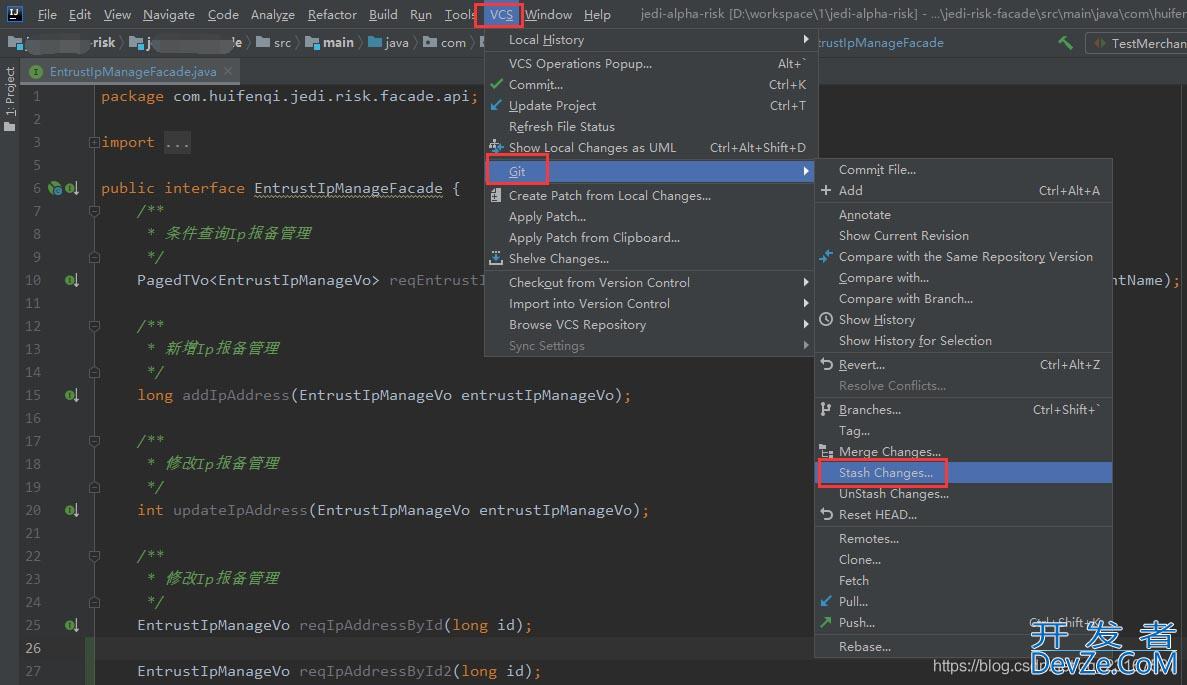Expand Local History submenu
This screenshot has width=1187, height=685.
(x=650, y=39)
